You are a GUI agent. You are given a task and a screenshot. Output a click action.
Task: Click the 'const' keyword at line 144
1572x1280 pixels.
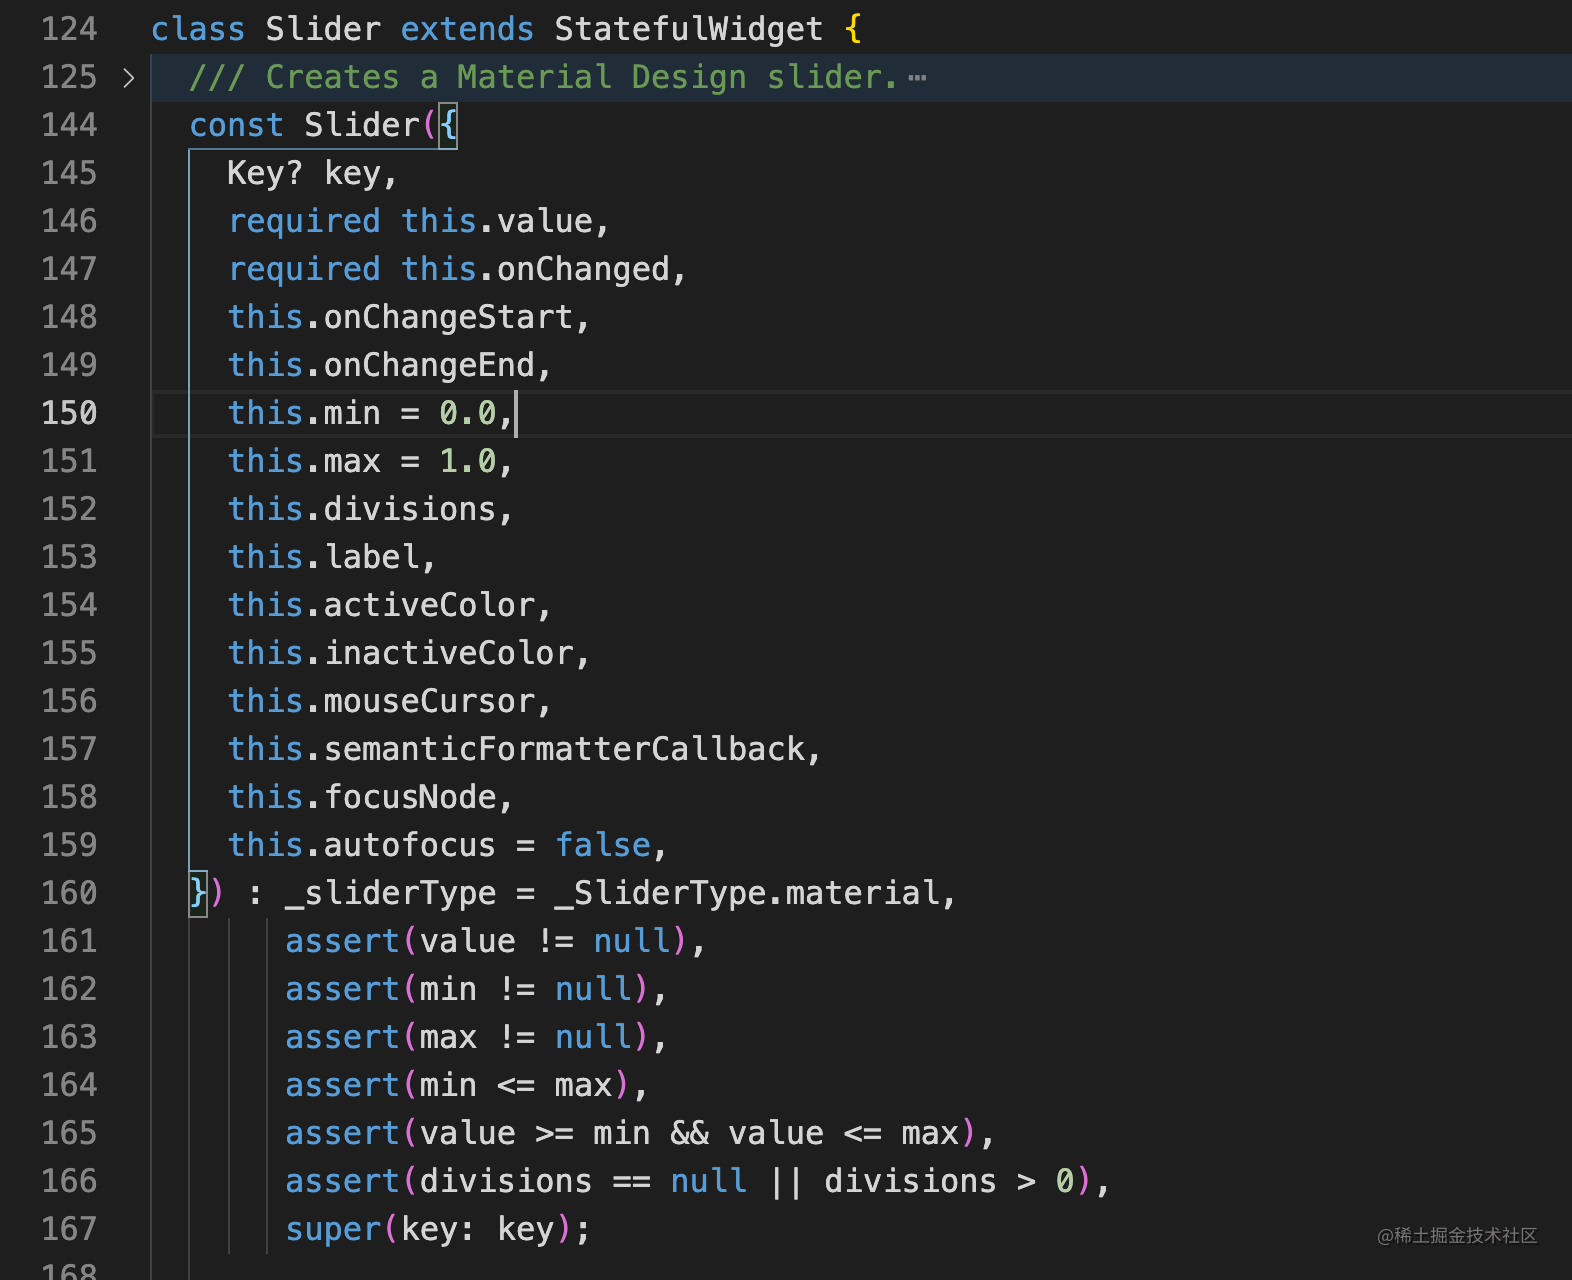tap(237, 125)
